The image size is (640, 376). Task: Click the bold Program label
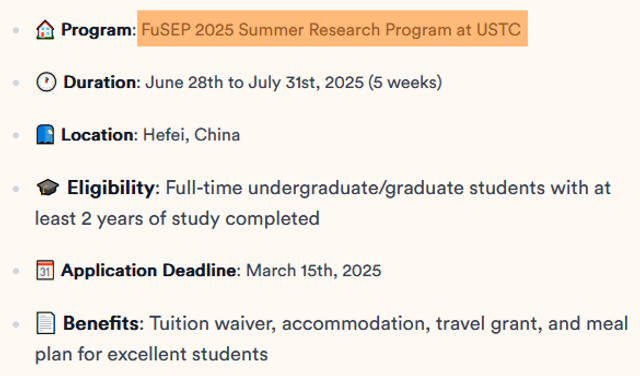tap(96, 30)
